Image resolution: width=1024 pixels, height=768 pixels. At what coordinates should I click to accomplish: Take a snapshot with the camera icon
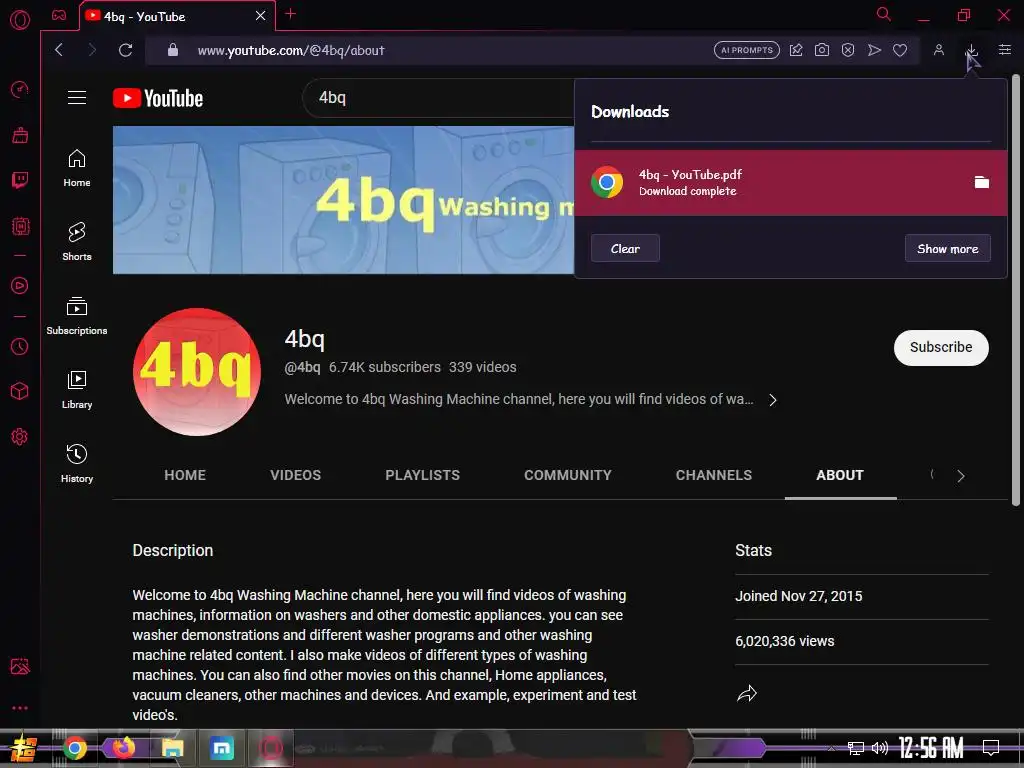point(822,50)
